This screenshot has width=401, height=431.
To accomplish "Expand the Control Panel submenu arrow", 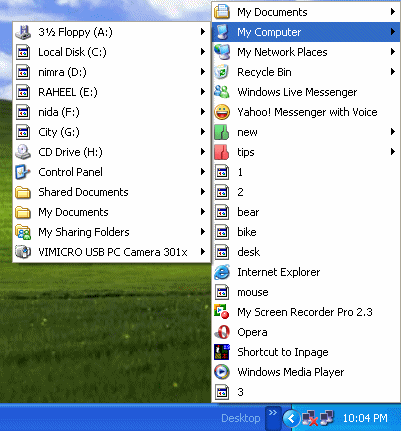I will click(203, 172).
